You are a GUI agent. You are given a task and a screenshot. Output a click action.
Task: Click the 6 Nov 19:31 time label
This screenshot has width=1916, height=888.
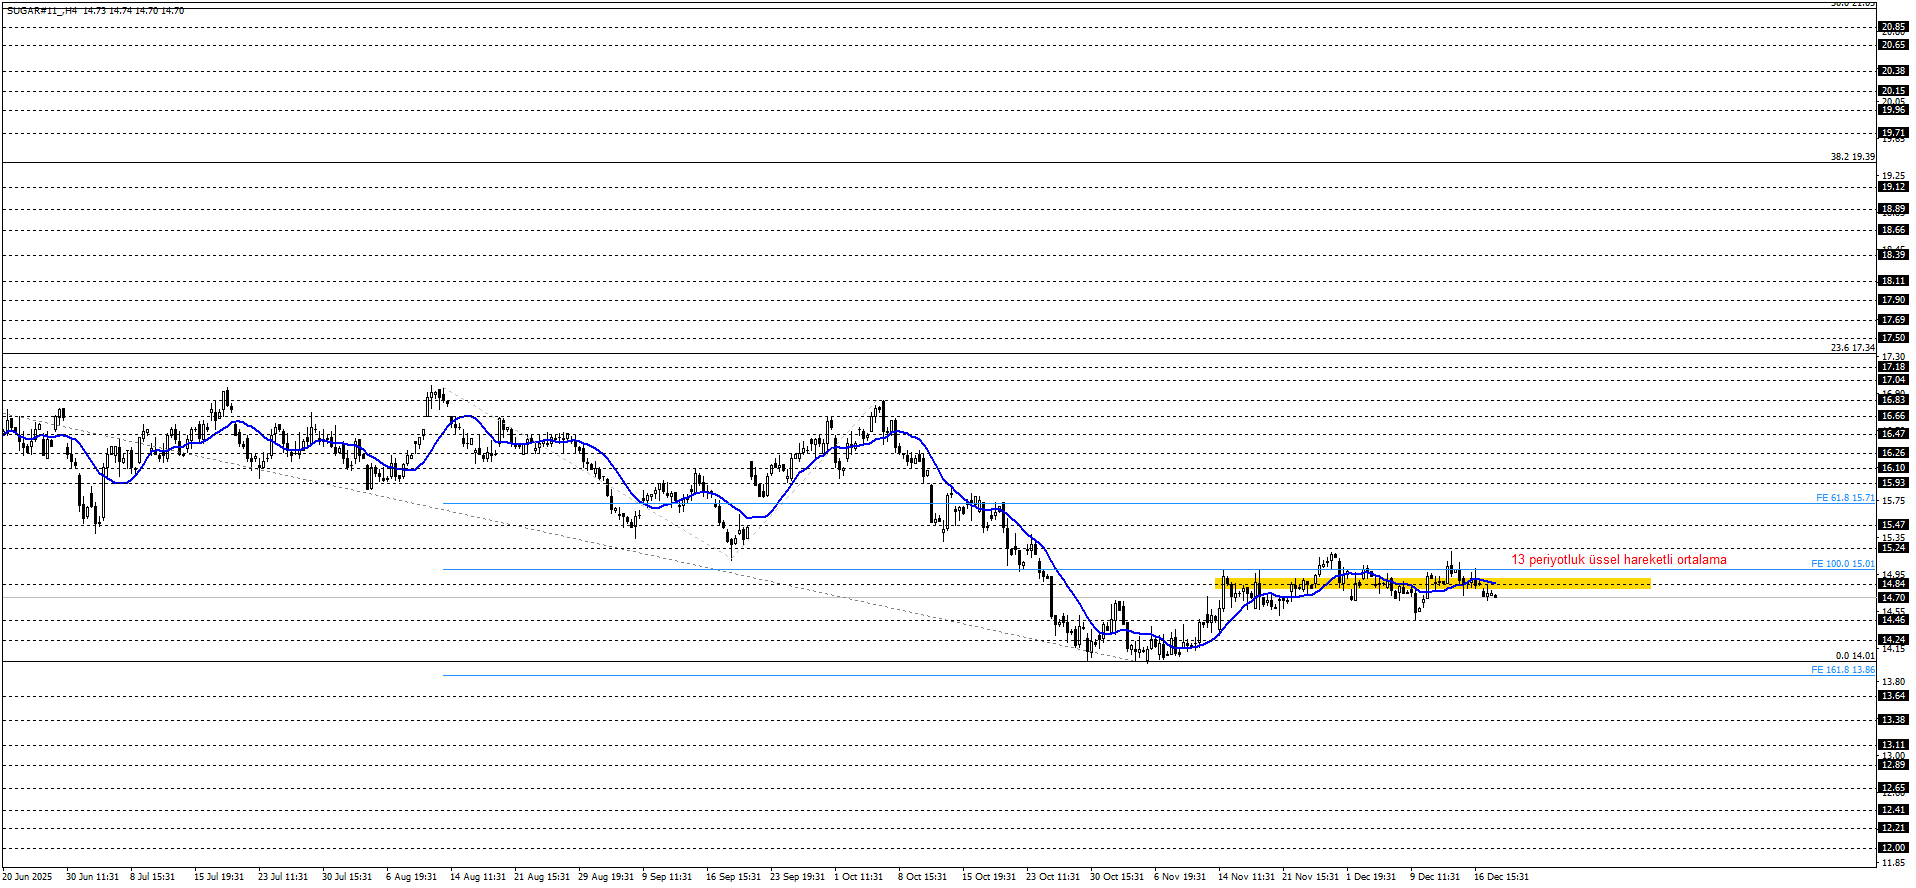coord(1180,877)
